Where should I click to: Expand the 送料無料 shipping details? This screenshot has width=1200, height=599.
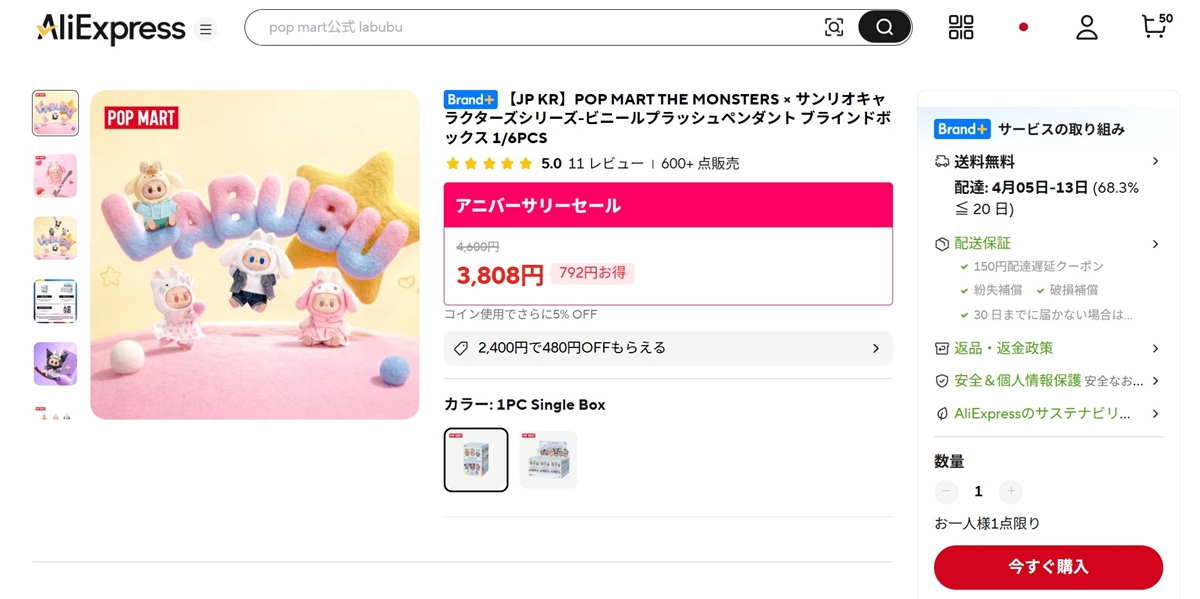1155,161
